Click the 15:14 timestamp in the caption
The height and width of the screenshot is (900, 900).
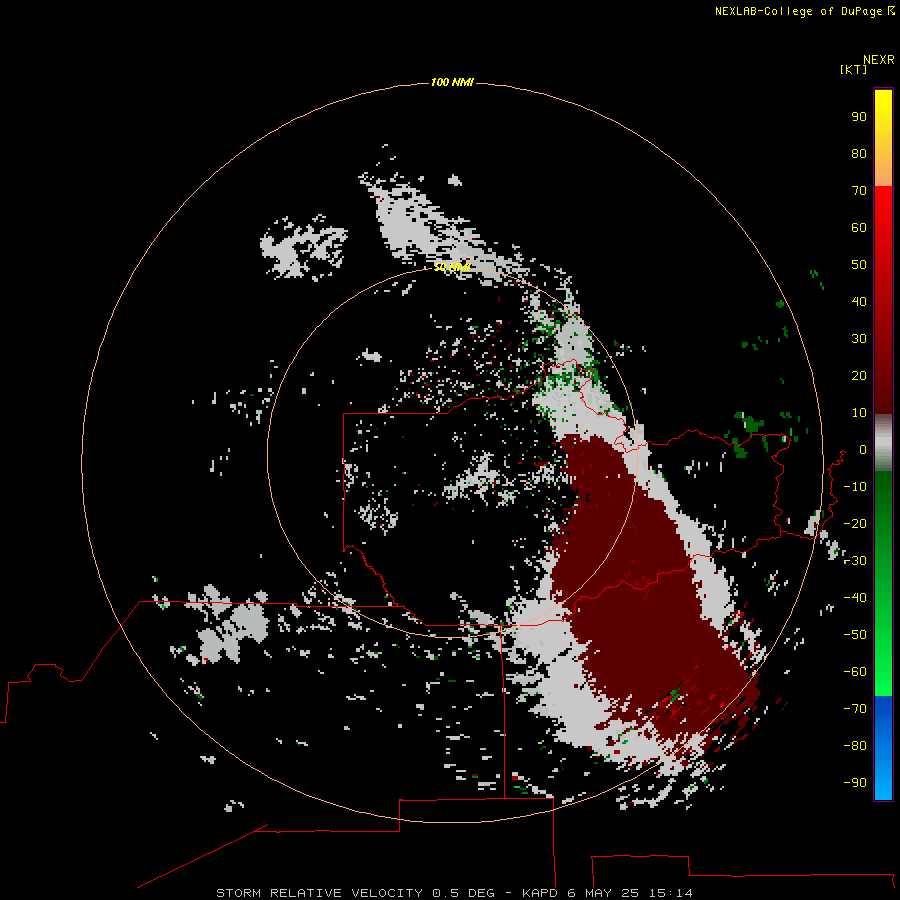(x=670, y=893)
